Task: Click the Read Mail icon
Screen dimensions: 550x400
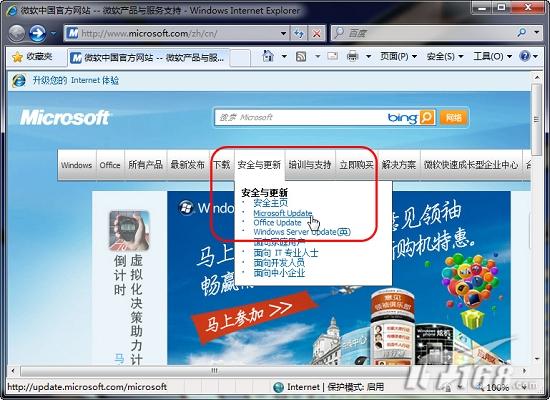Action: click(x=332, y=56)
